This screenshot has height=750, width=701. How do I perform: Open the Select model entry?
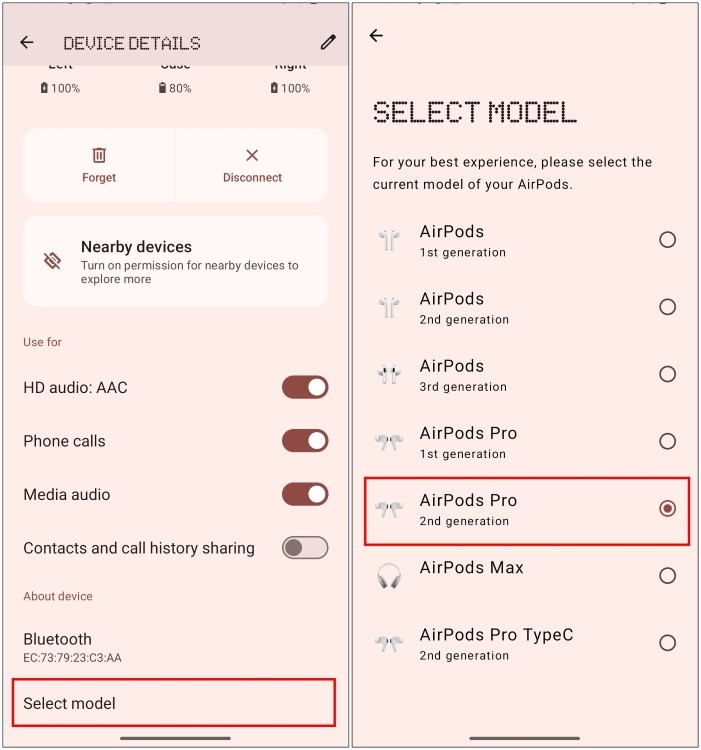(174, 703)
